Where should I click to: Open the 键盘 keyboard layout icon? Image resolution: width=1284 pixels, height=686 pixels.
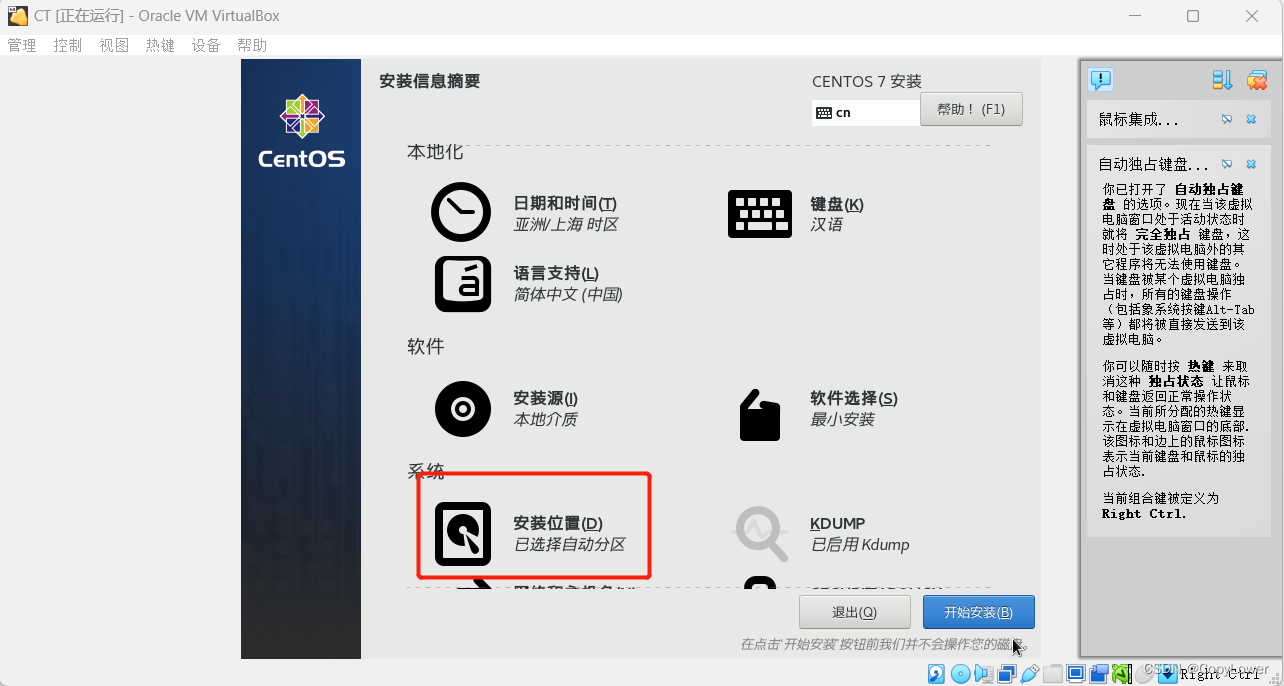(760, 213)
